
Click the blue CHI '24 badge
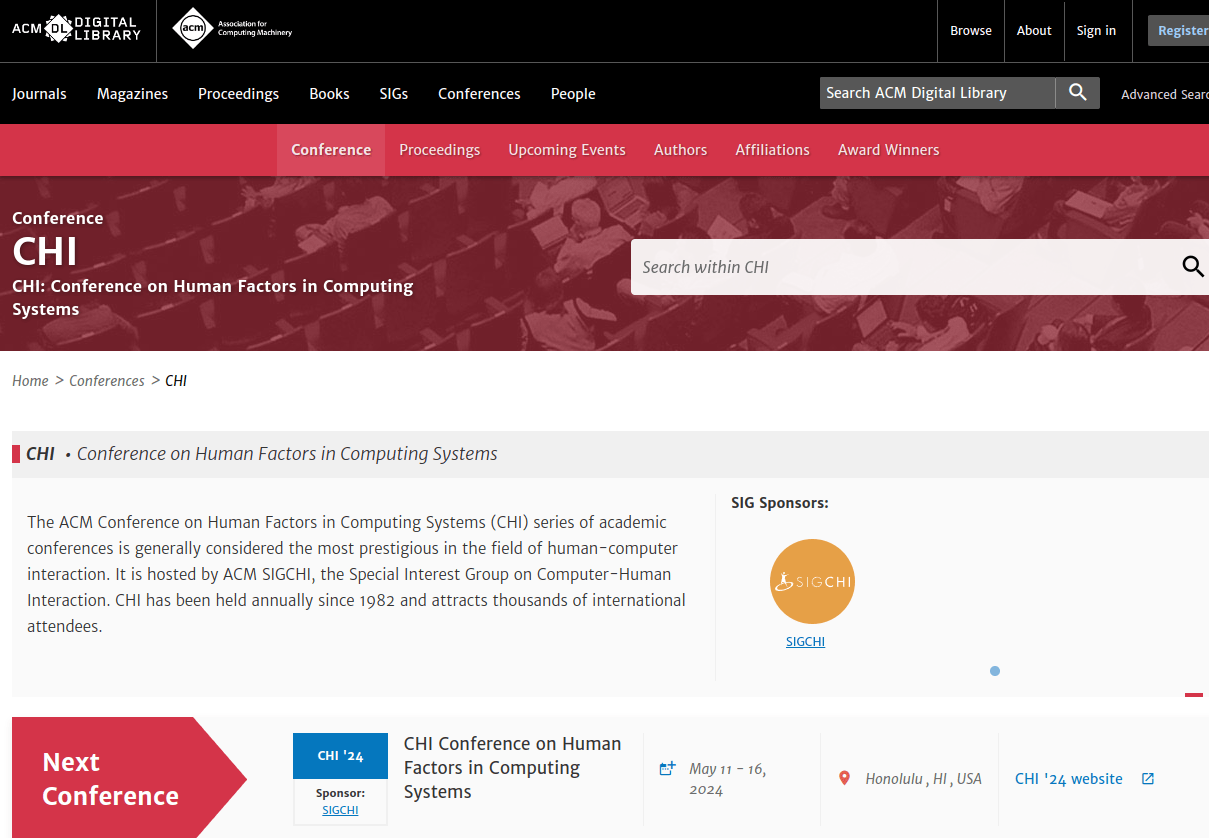[340, 756]
